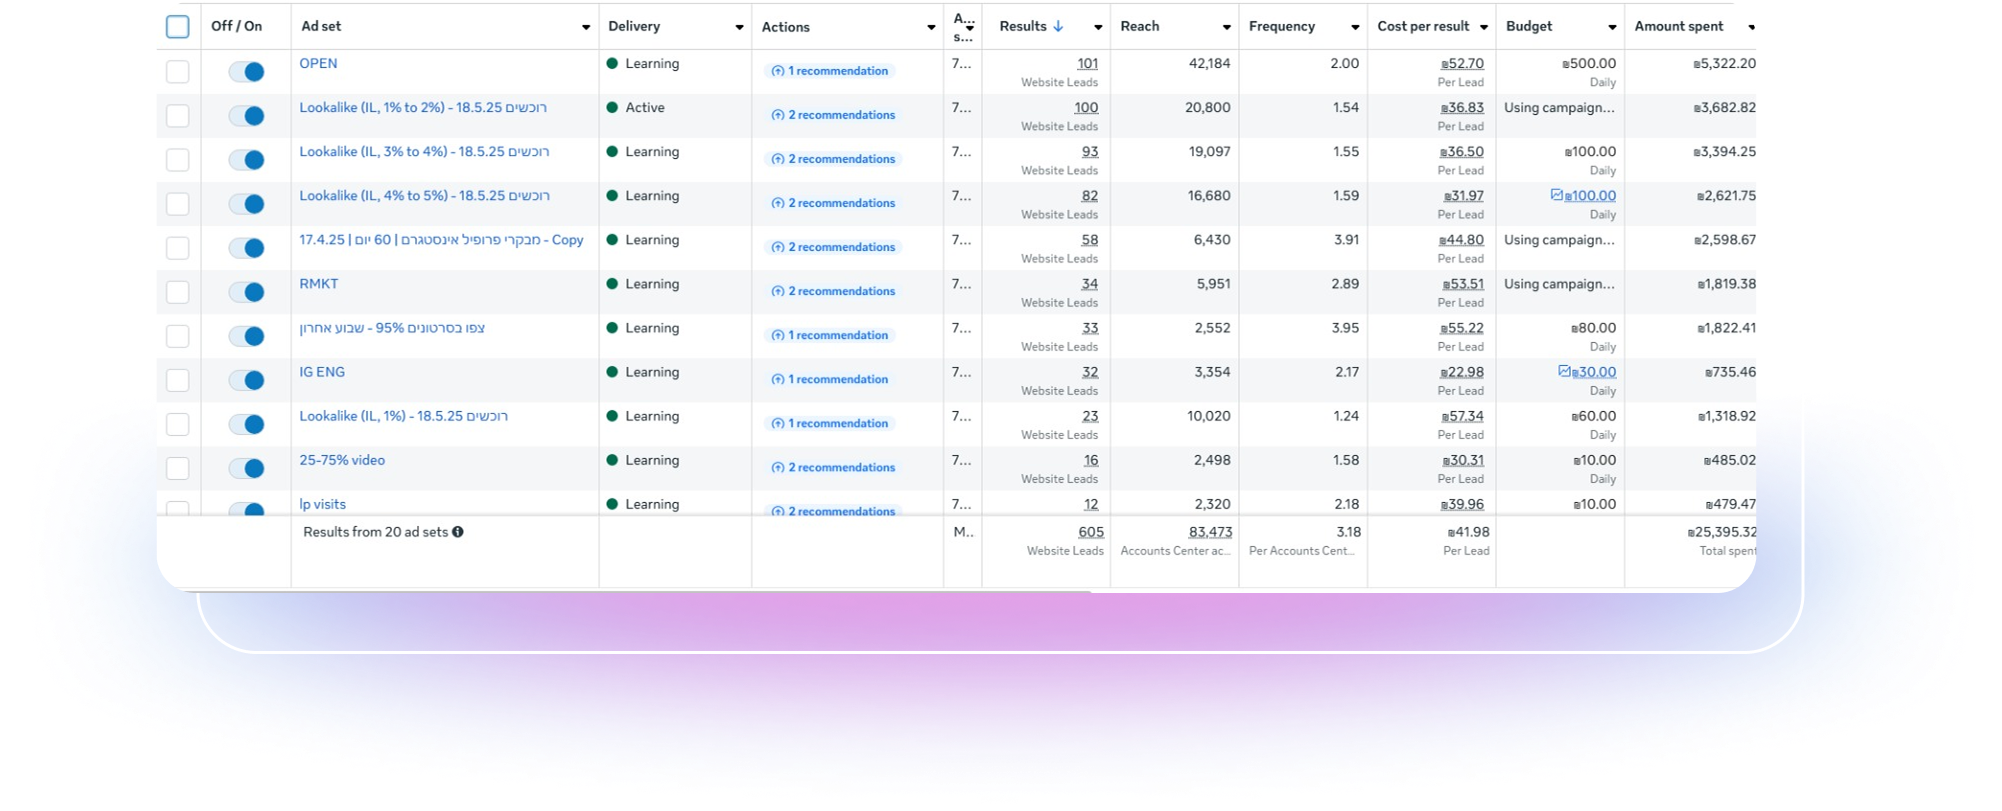Toggle off the OPEN ad set

tap(246, 72)
